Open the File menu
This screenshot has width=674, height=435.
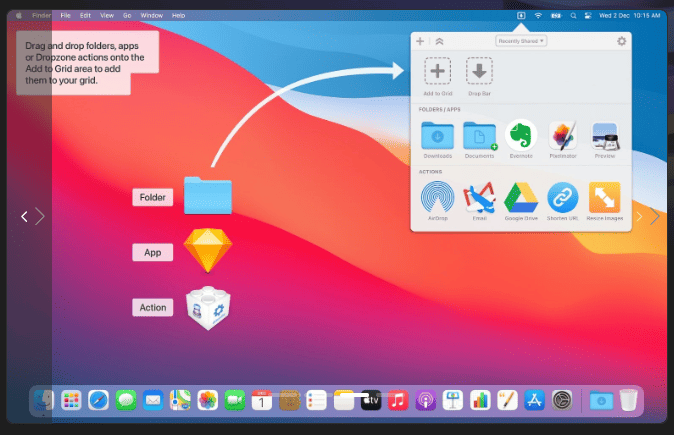pyautogui.click(x=65, y=15)
